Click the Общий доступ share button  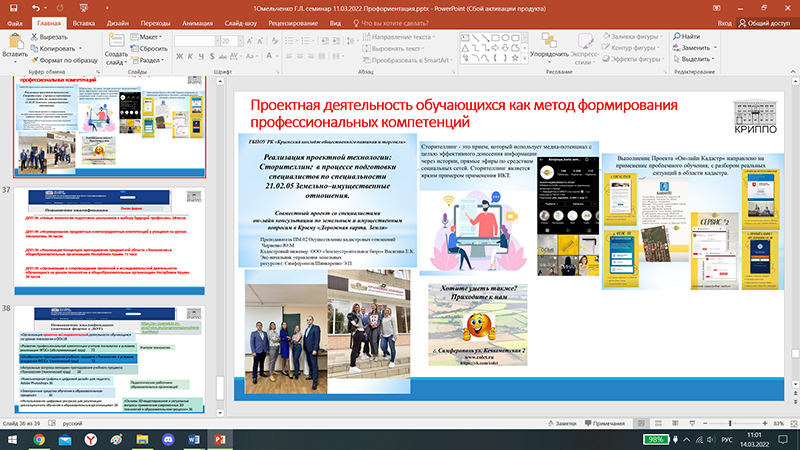[764, 23]
